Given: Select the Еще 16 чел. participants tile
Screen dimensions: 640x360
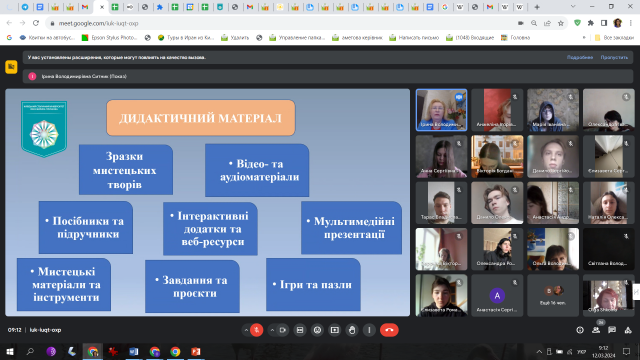Looking at the screenshot, I should point(553,296).
